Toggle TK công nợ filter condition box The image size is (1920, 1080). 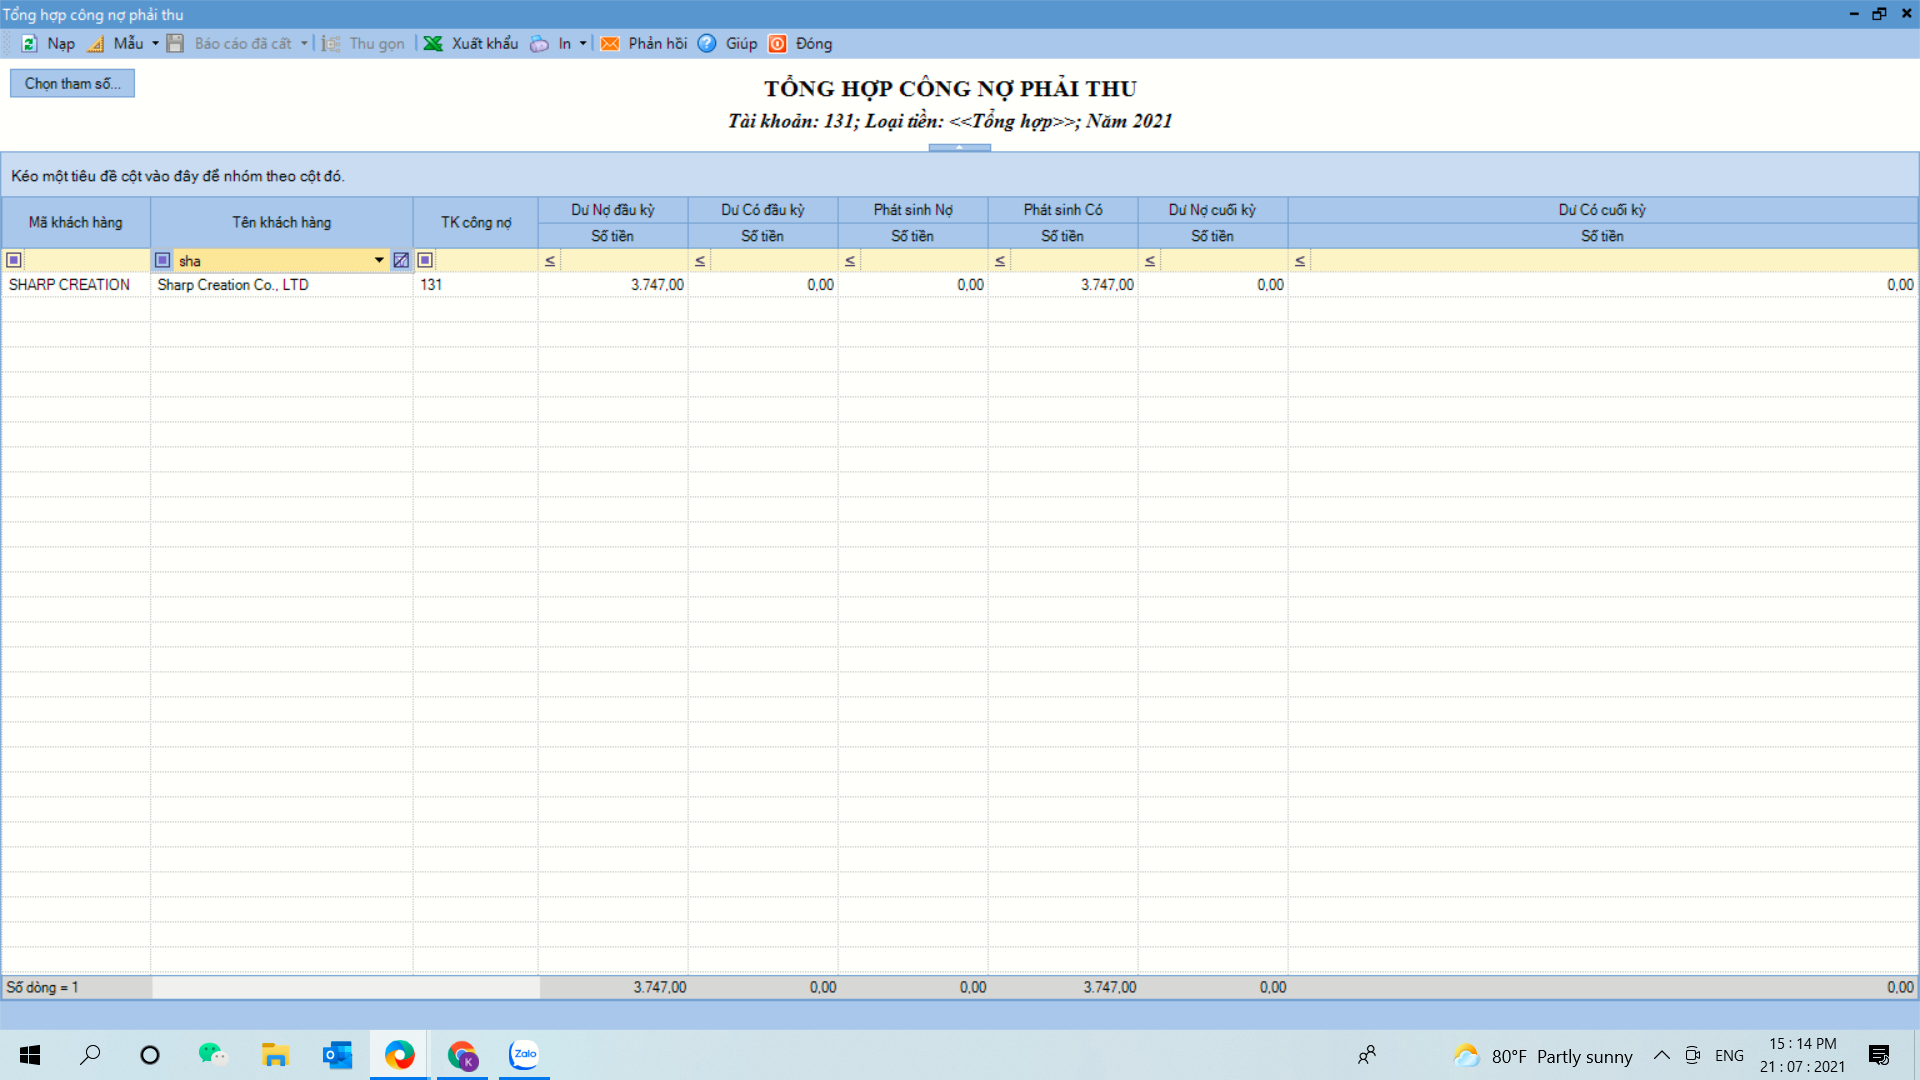click(x=425, y=260)
